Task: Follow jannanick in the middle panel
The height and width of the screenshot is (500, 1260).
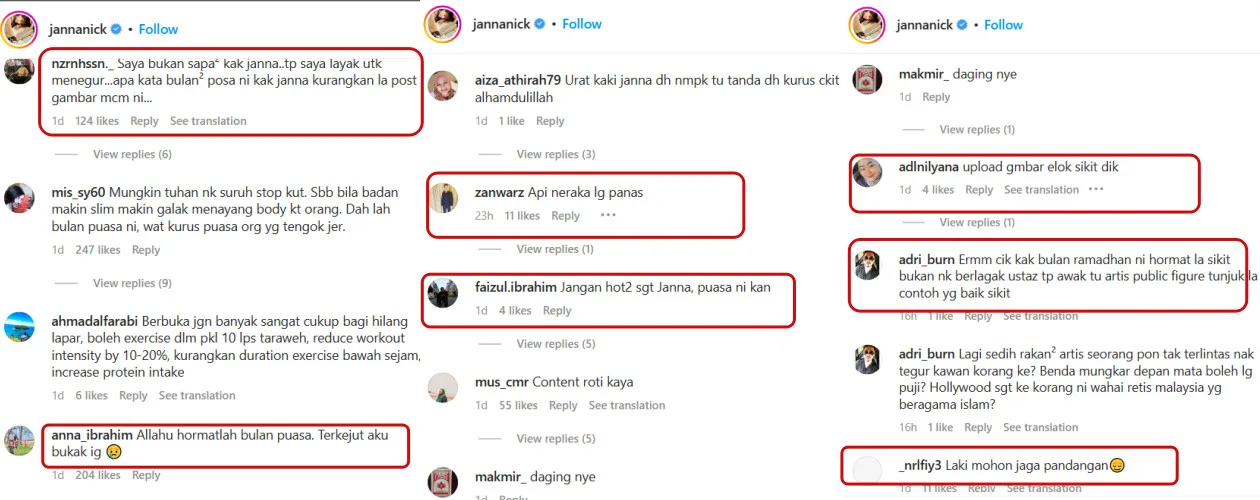Action: [x=582, y=24]
